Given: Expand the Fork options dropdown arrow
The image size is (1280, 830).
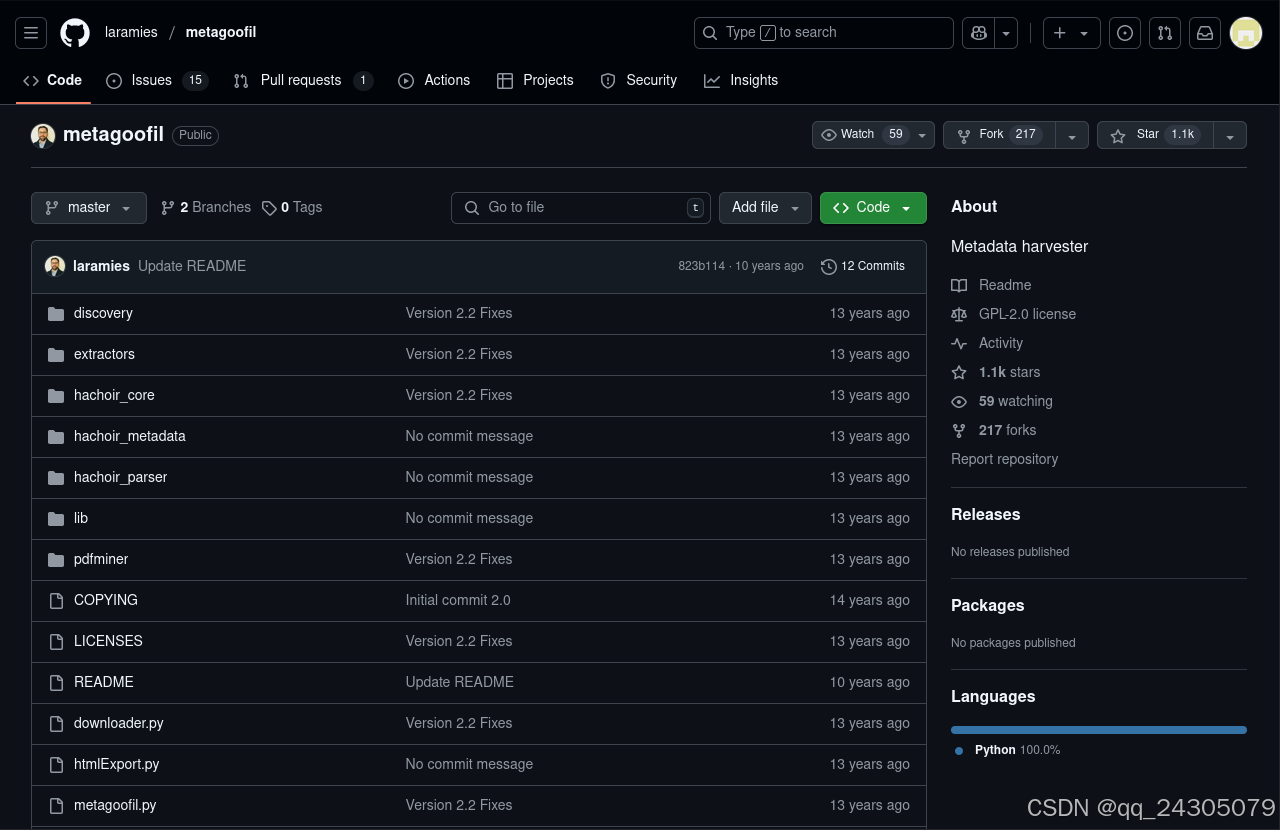Looking at the screenshot, I should click(1072, 135).
